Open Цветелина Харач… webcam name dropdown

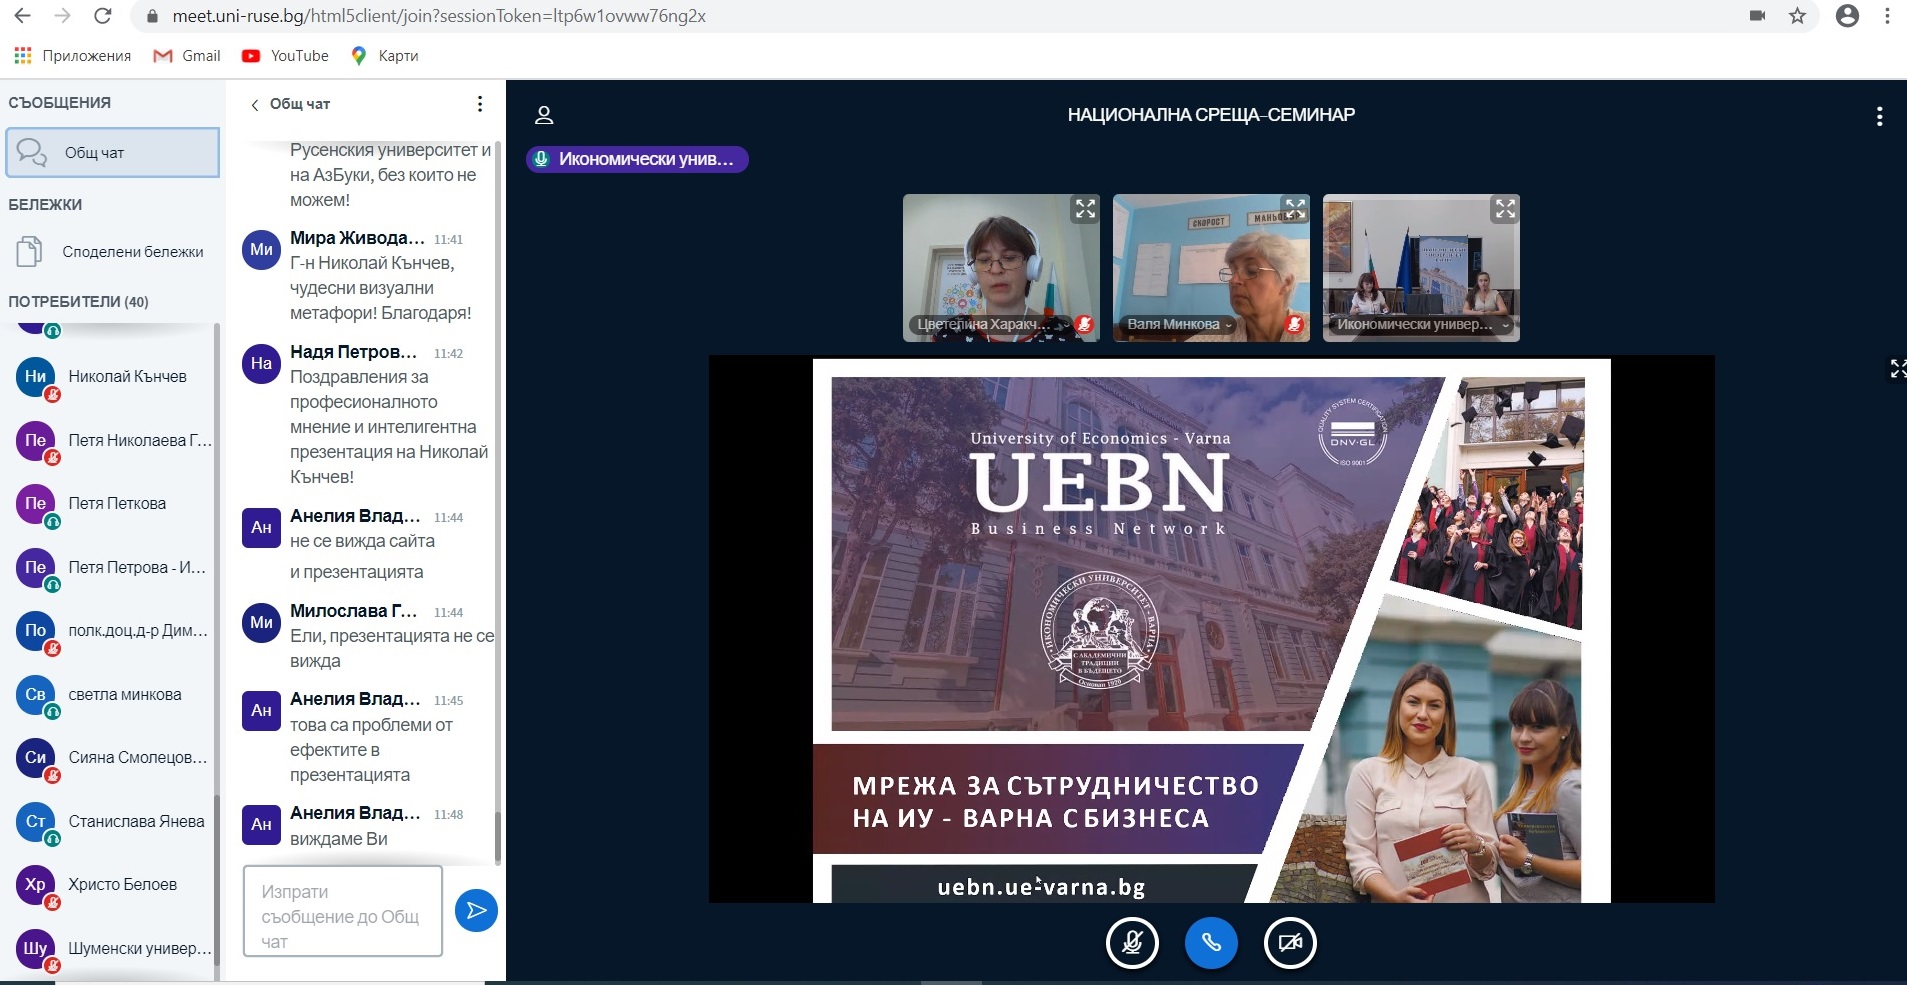[x=992, y=324]
